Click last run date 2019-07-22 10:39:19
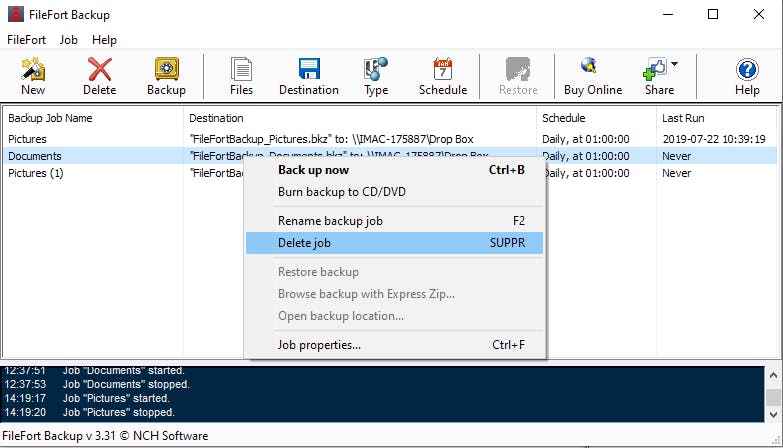 pyautogui.click(x=714, y=139)
